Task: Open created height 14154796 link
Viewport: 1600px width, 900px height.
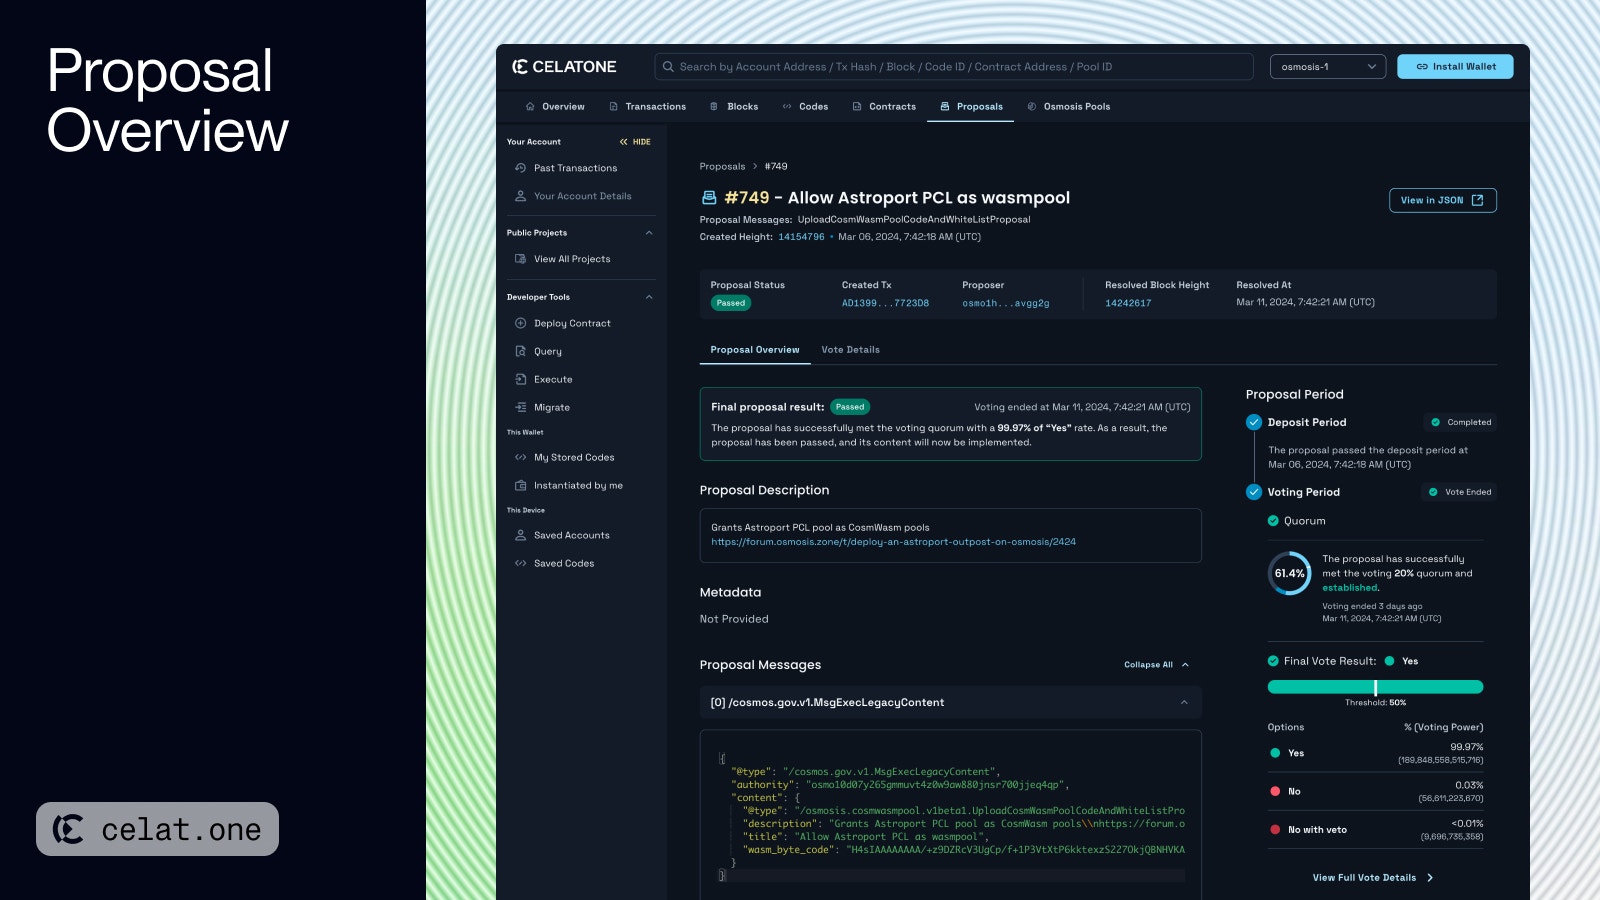Action: tap(801, 237)
